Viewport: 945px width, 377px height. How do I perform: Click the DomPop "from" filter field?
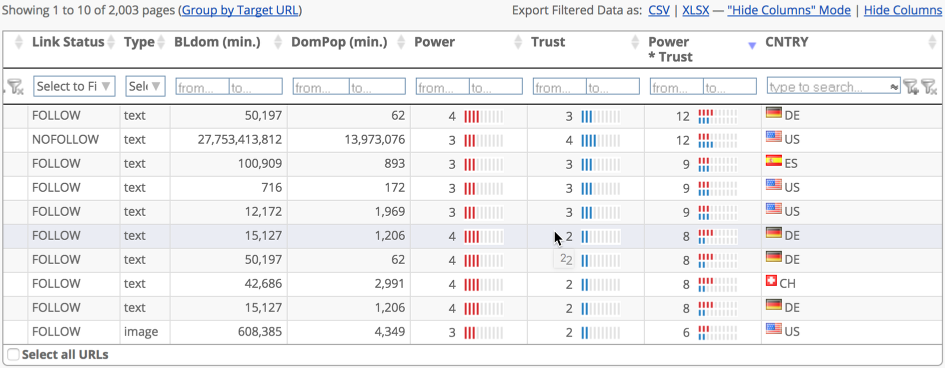[x=321, y=87]
